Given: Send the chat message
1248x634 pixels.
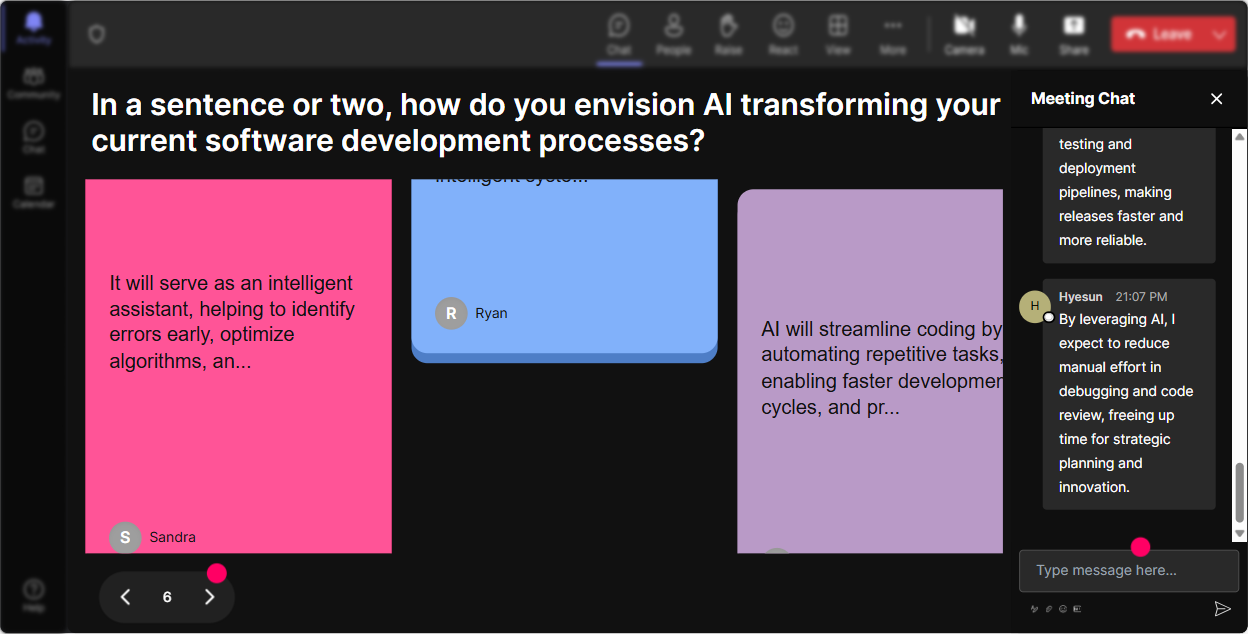Looking at the screenshot, I should coord(1222,608).
